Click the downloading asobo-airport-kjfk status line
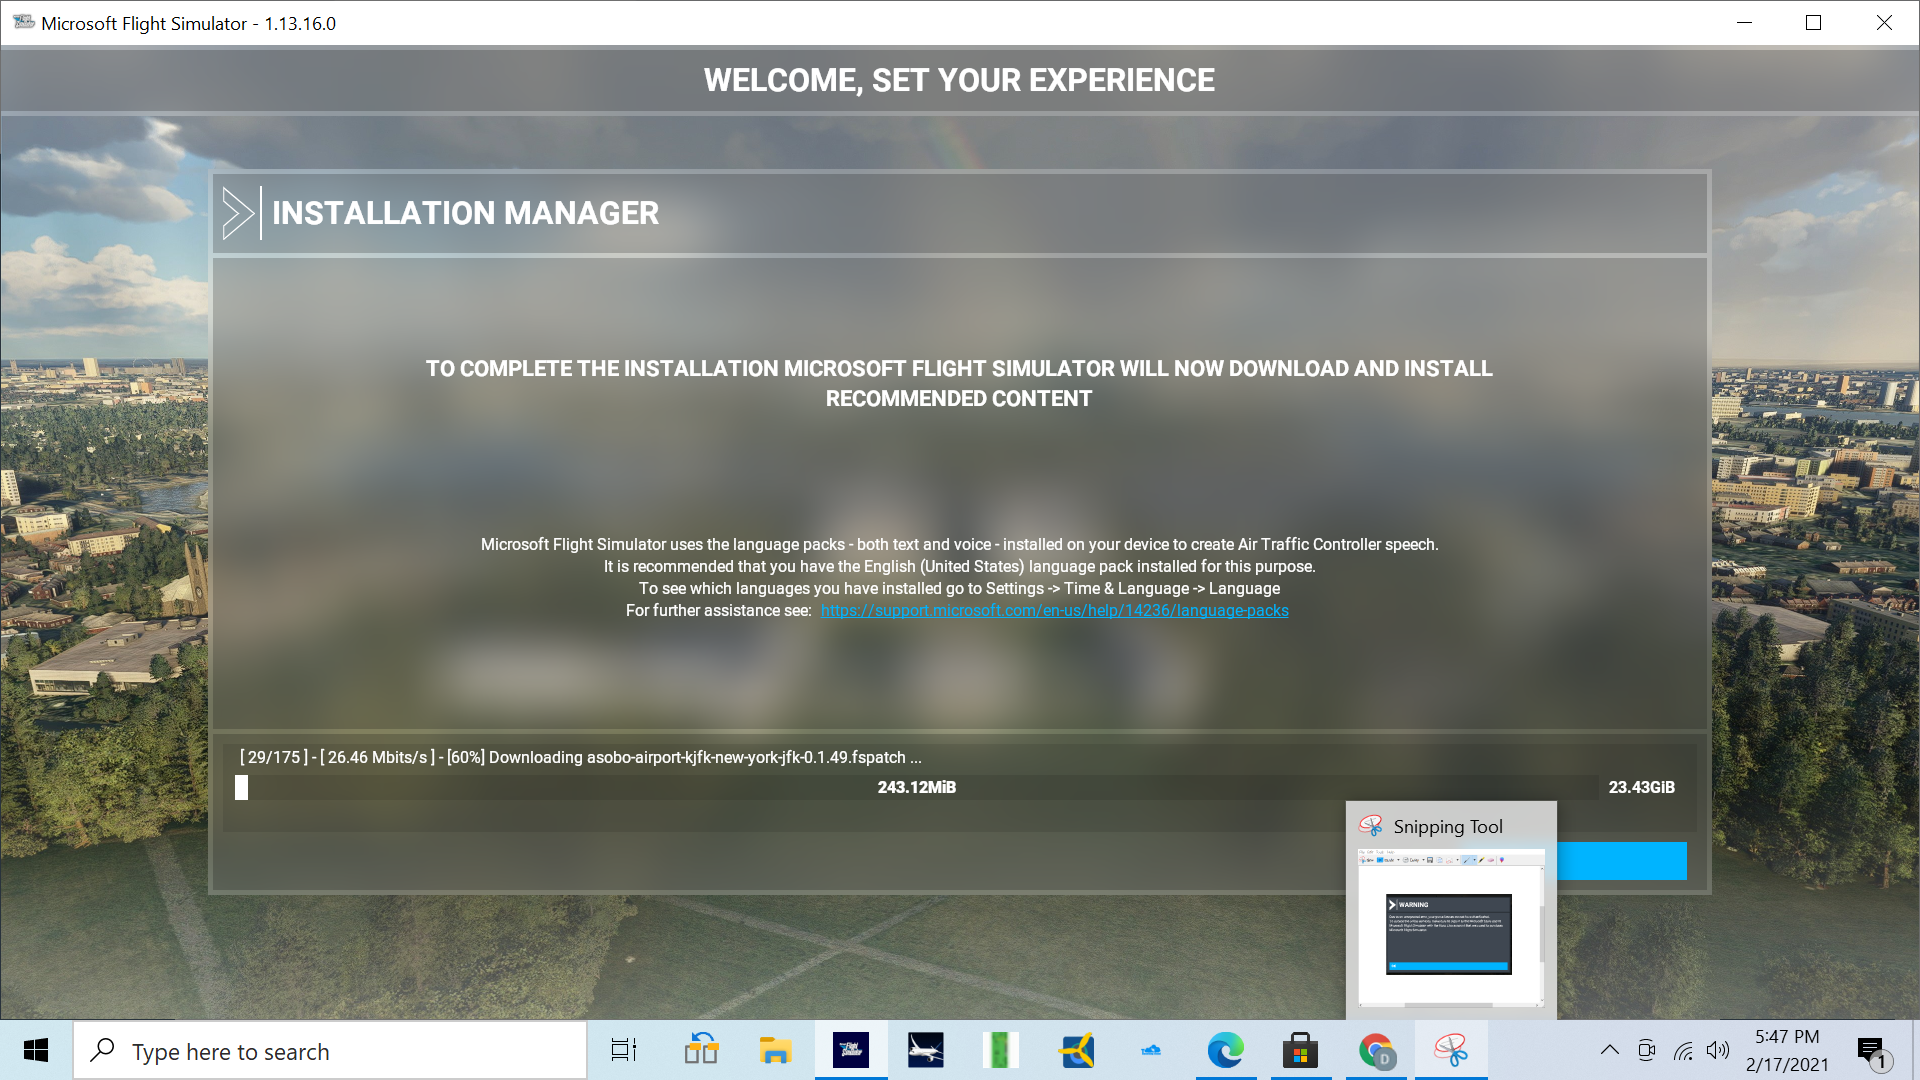Viewport: 1920px width, 1080px height. click(x=581, y=758)
